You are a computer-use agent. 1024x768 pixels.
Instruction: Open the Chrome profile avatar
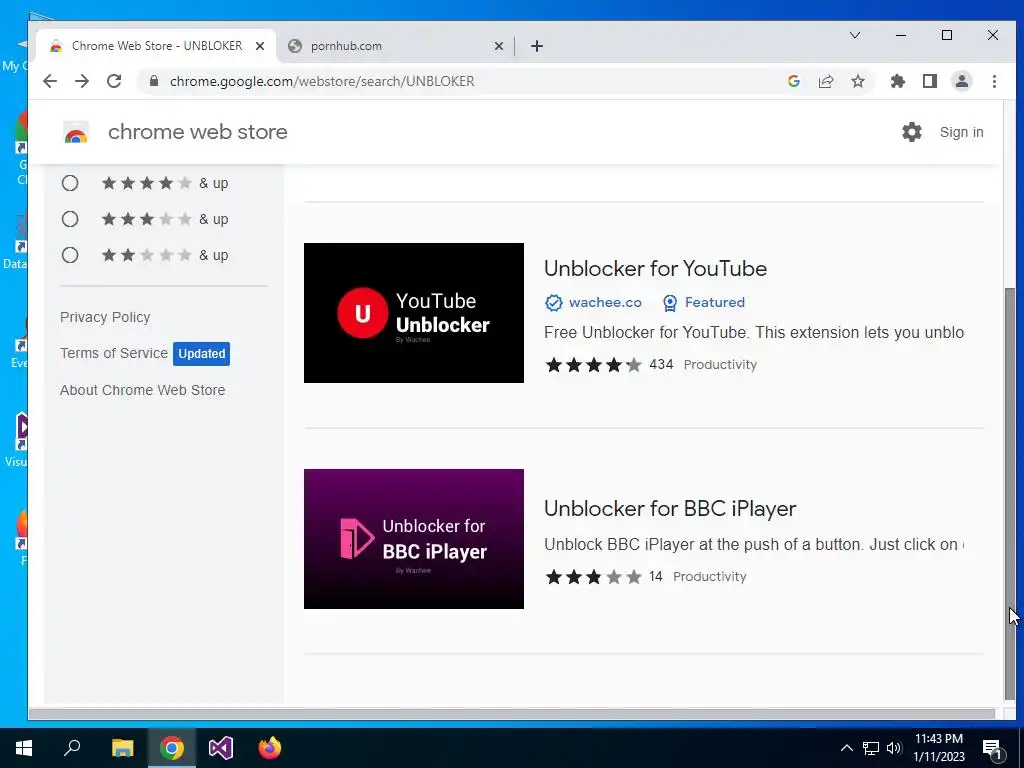[x=962, y=81]
